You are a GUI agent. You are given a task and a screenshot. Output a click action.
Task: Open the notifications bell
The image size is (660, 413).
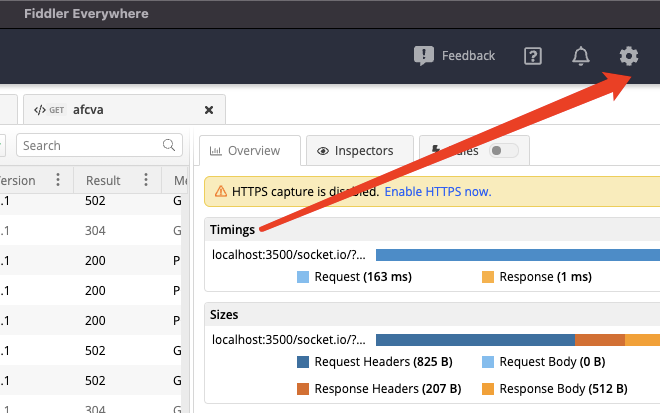[581, 56]
